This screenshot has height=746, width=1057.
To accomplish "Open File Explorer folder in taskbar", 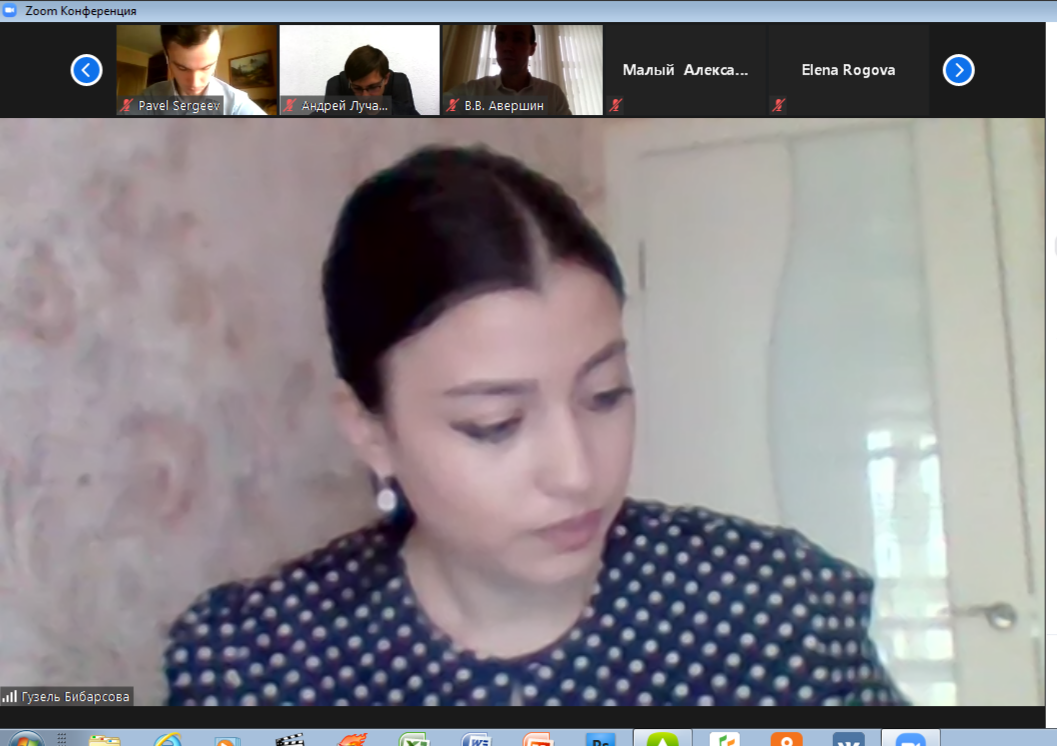I will [x=104, y=739].
